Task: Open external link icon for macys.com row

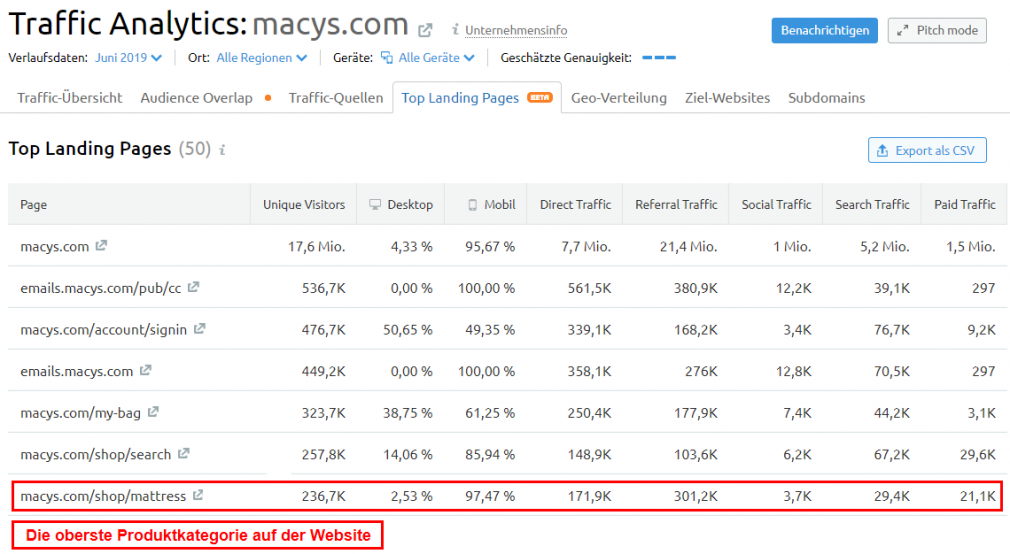Action: (101, 245)
